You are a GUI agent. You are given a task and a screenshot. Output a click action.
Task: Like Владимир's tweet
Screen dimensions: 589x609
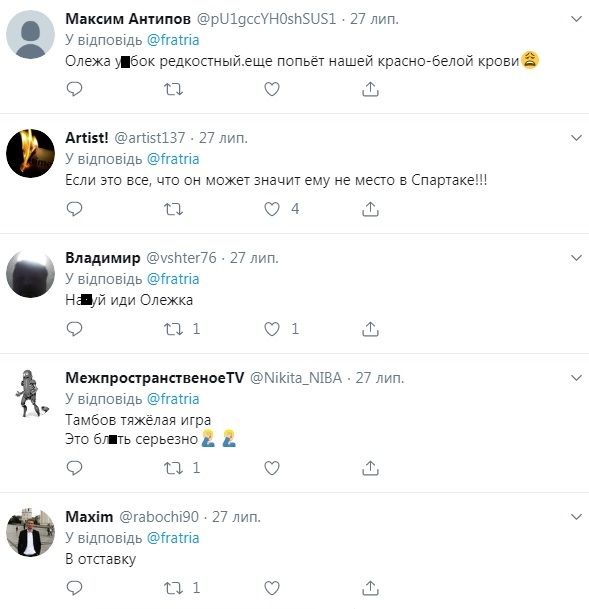click(x=272, y=329)
